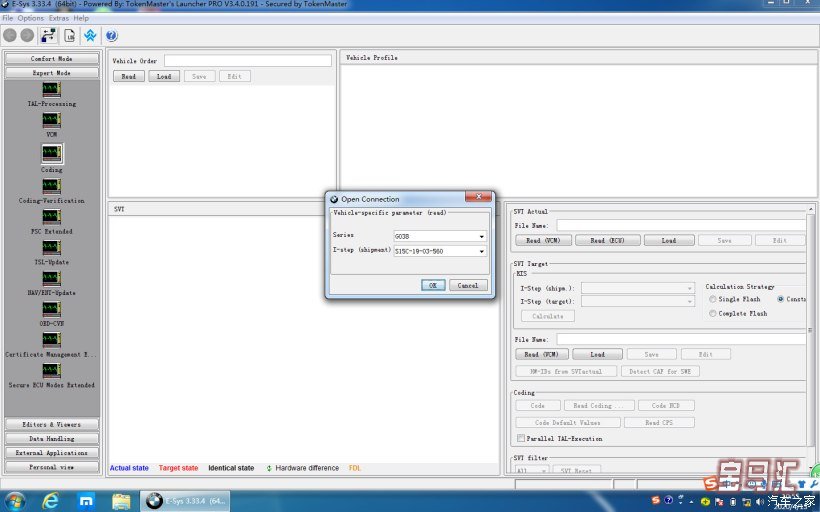The width and height of the screenshot is (820, 512).
Task: Open SVT filter All dropdown
Action: 532,470
